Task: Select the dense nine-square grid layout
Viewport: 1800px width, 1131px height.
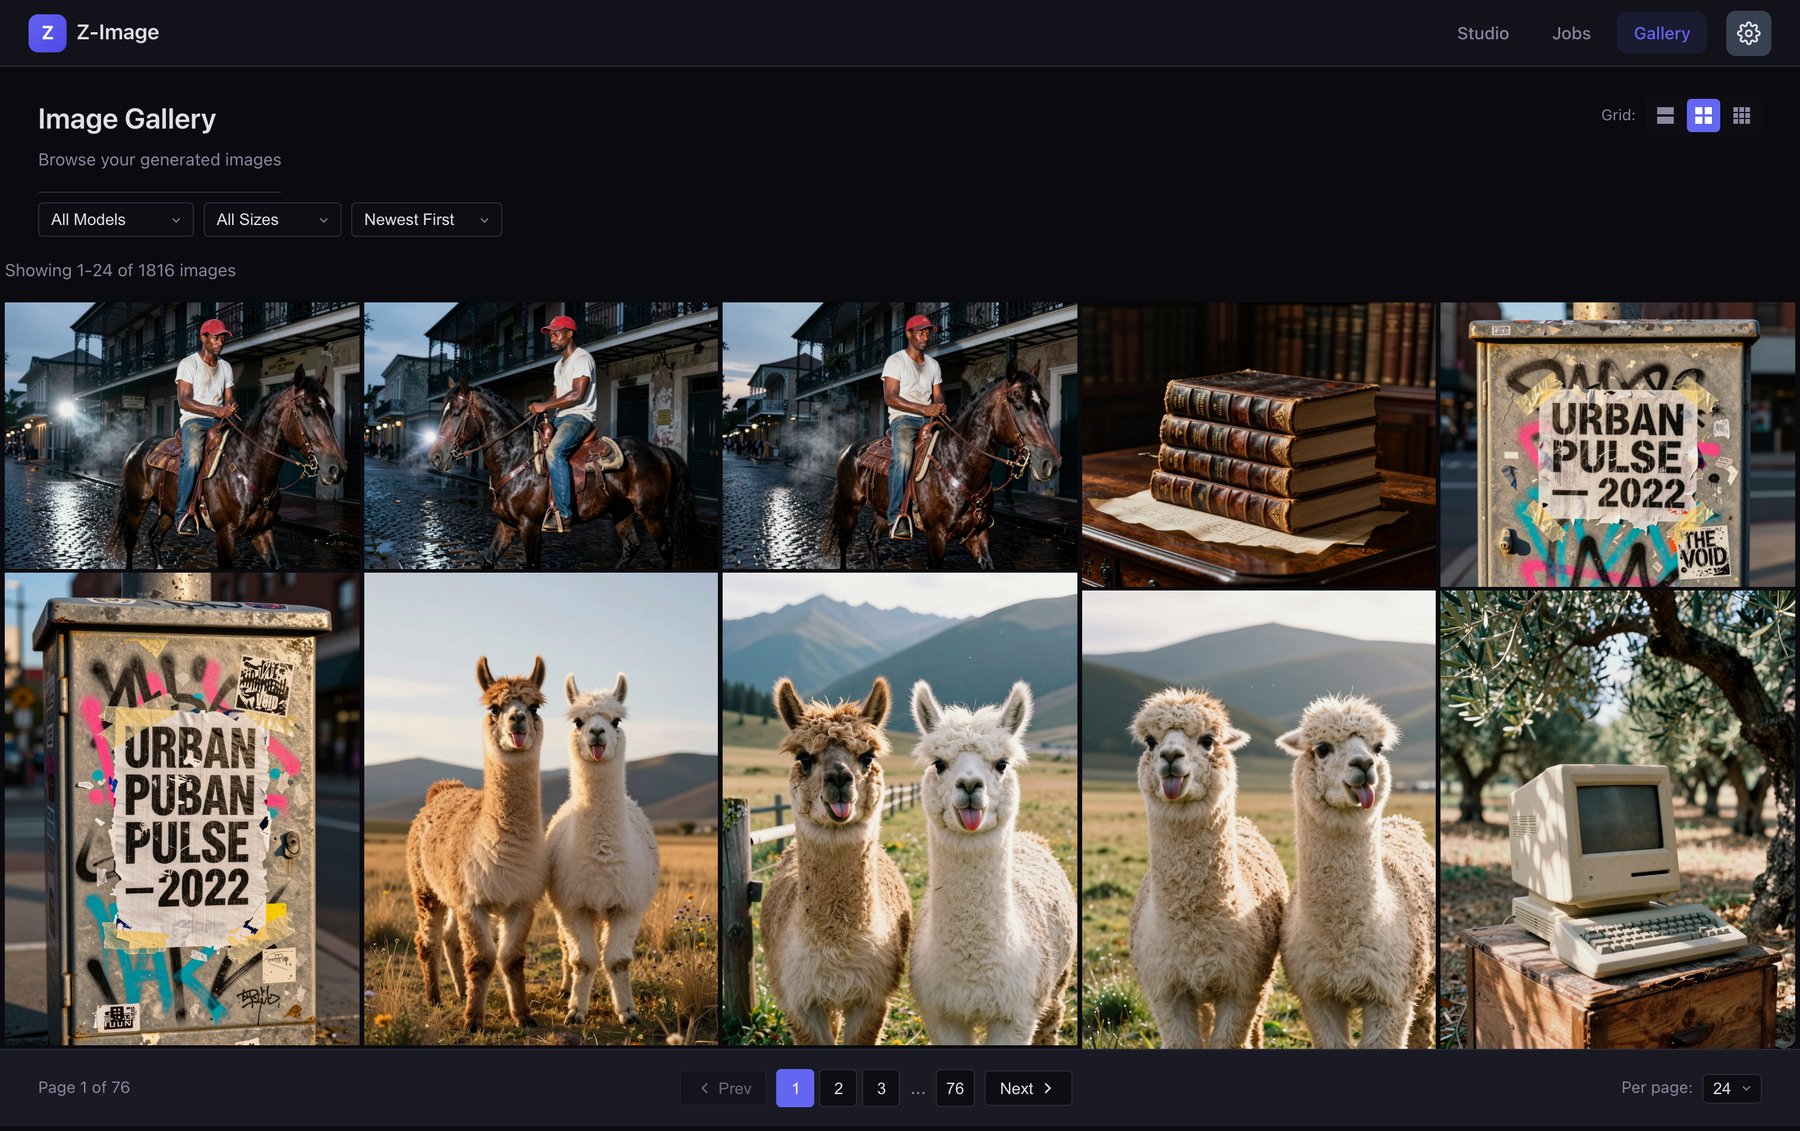Action: 1741,116
